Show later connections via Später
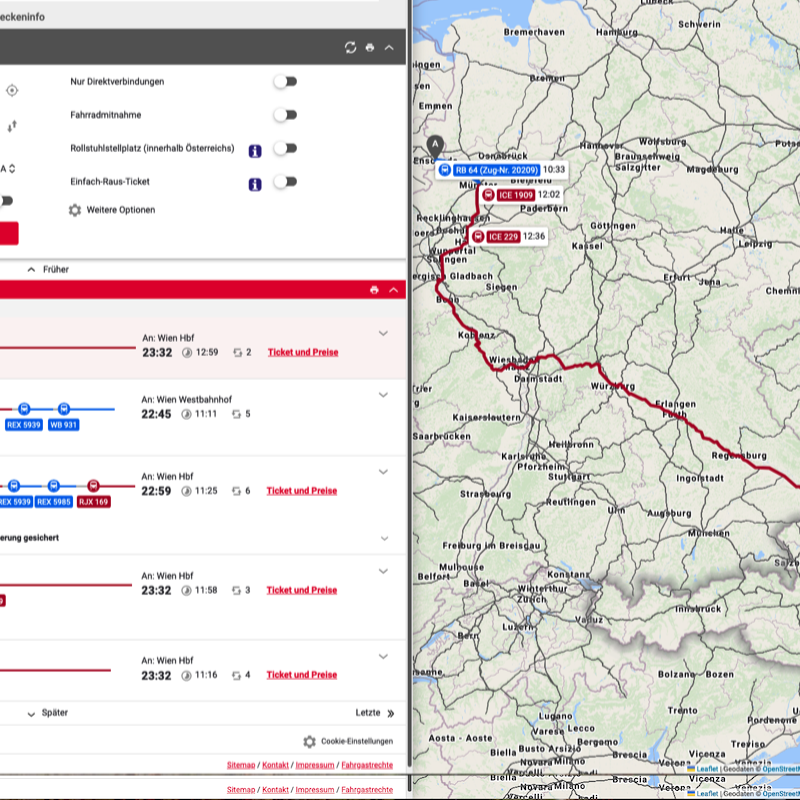Screen dimensions: 800x800 [x=47, y=713]
